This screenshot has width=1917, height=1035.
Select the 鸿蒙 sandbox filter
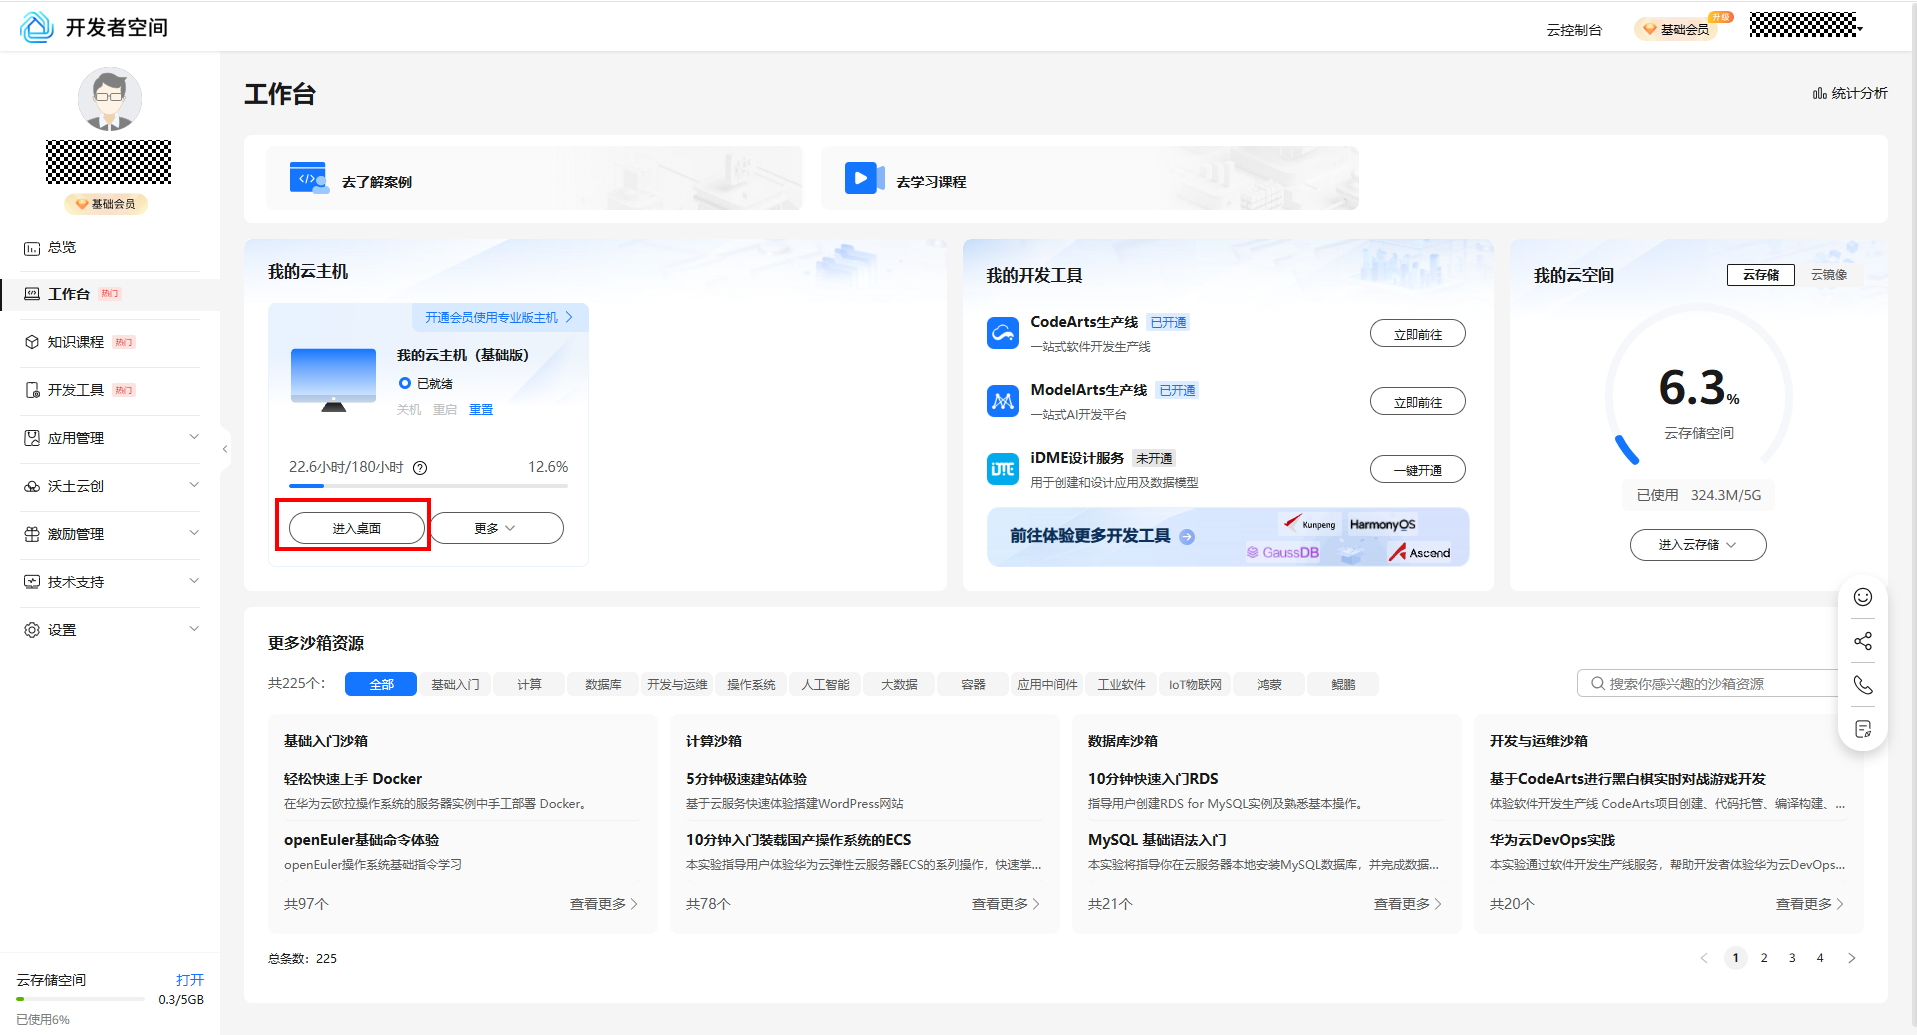coord(1269,684)
